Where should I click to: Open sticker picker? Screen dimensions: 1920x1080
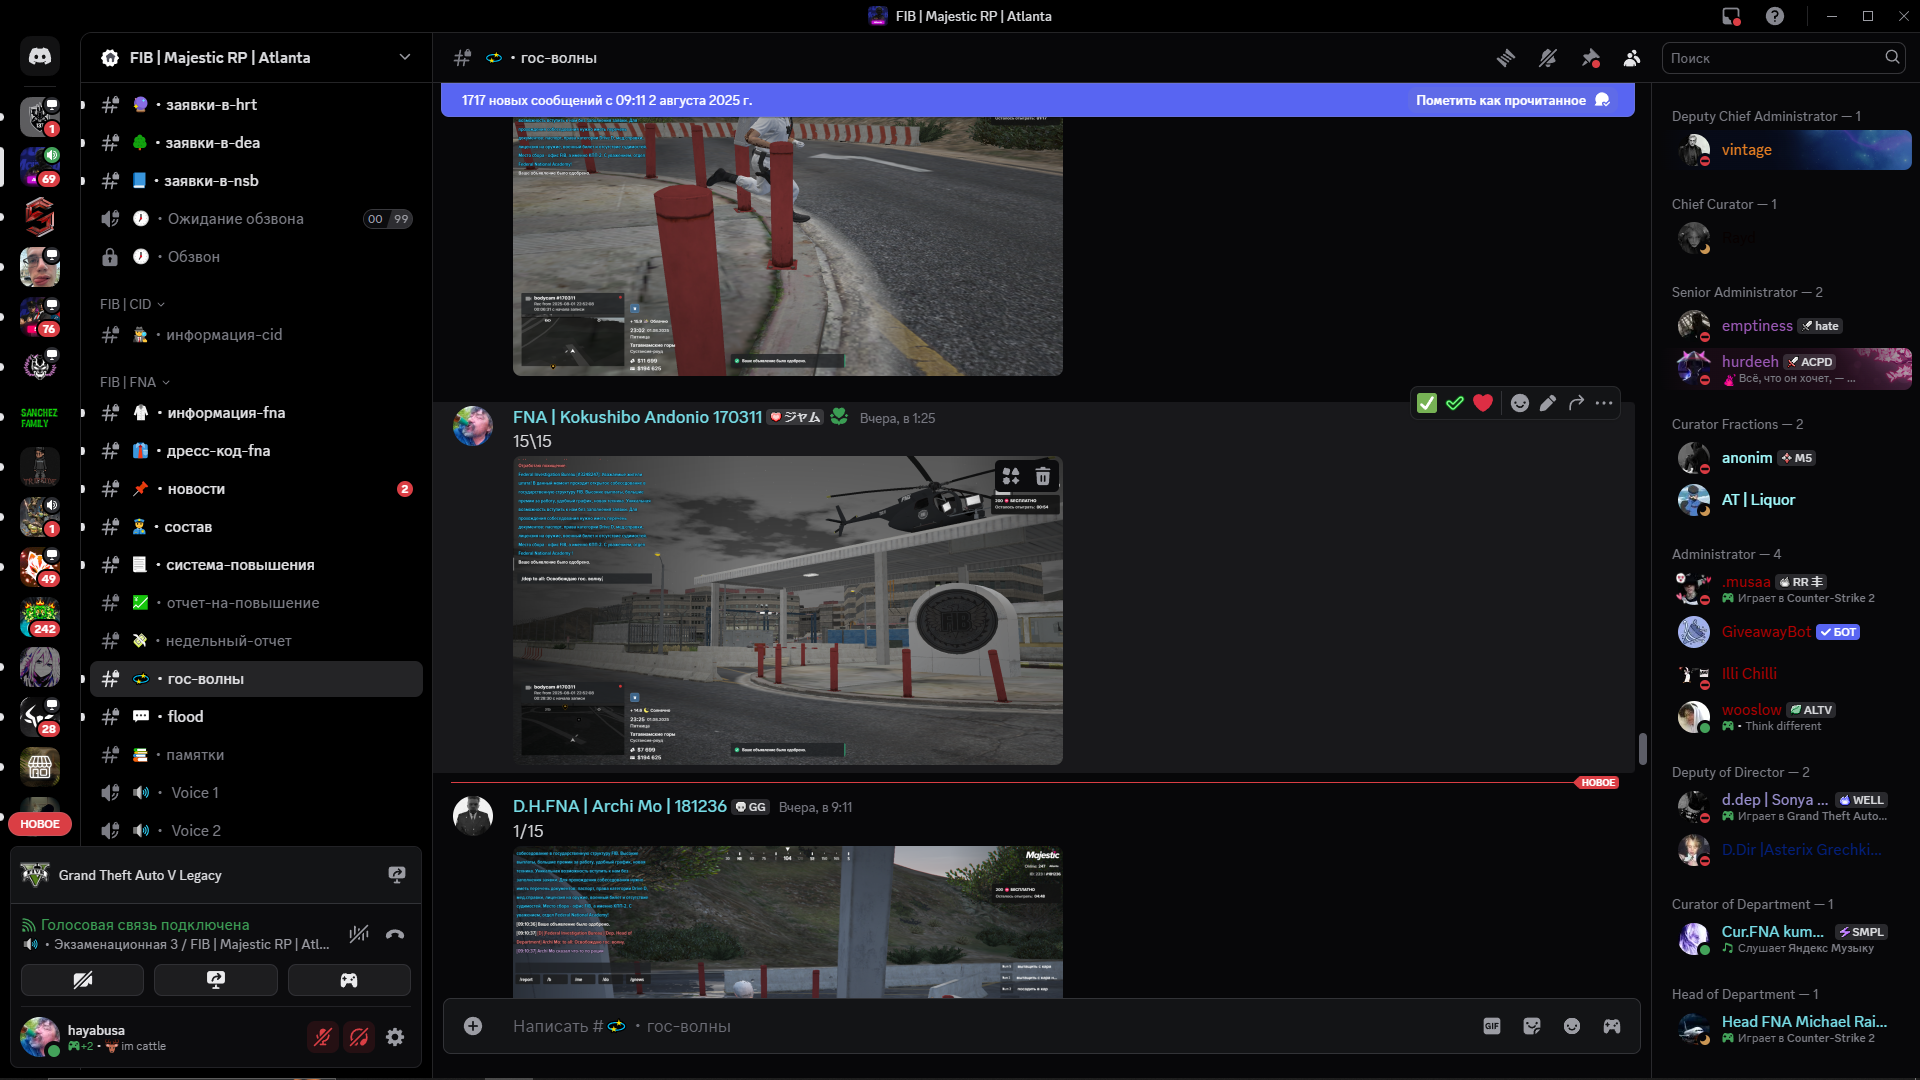click(x=1532, y=1026)
